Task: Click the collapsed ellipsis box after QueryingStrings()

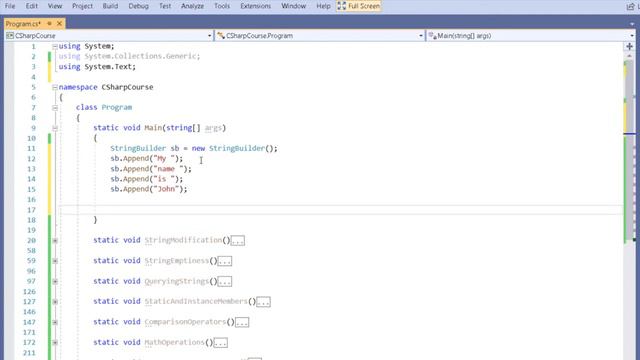Action: tap(224, 282)
